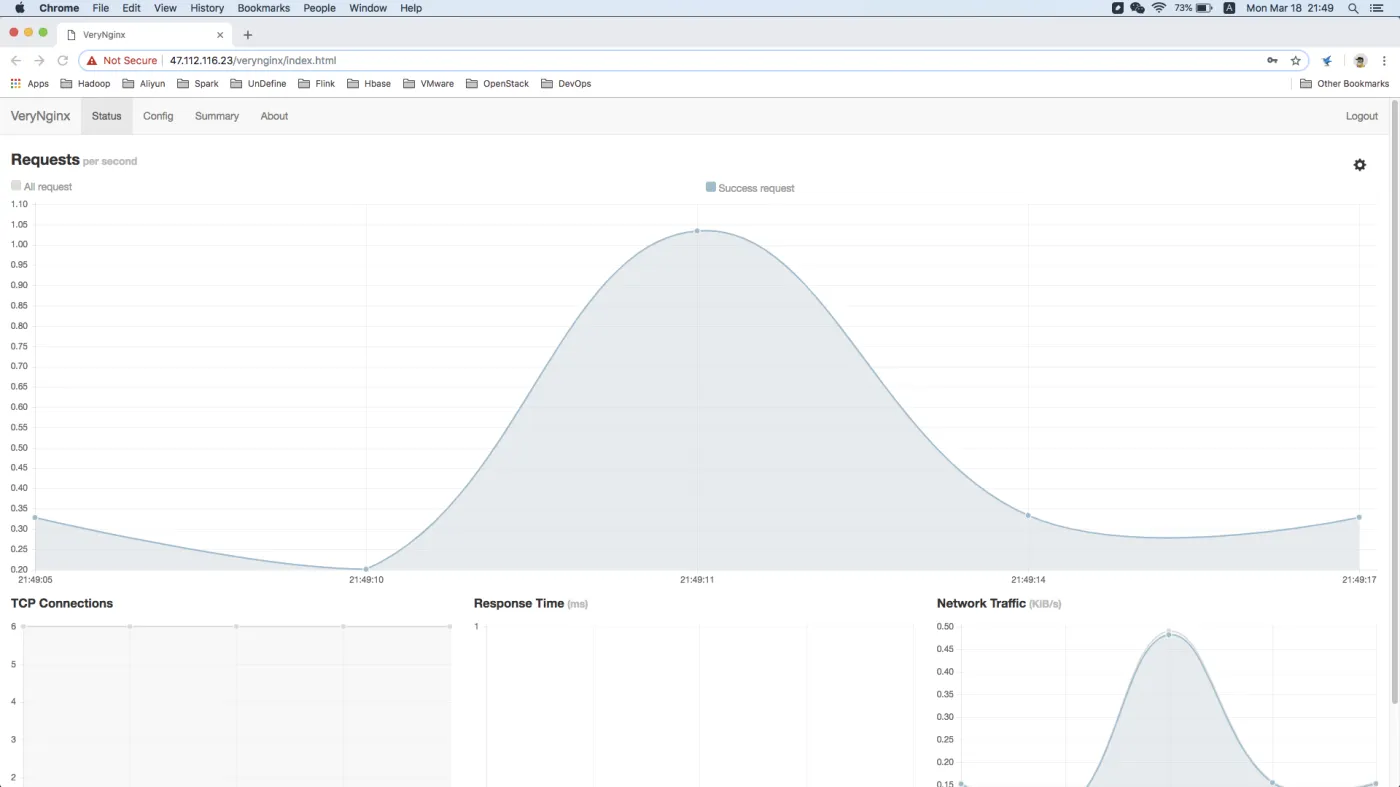Click the chart peak point at 21:49:11
This screenshot has height=787, width=1400.
click(697, 231)
